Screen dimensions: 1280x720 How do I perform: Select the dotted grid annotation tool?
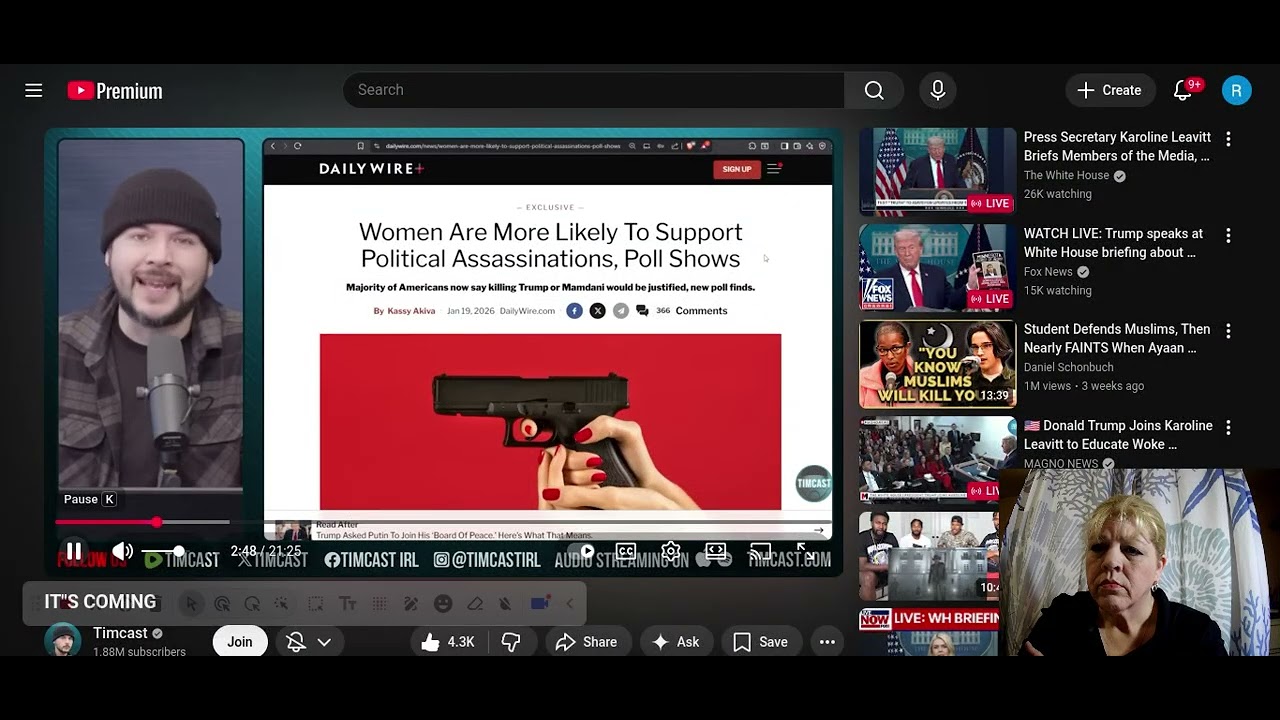pos(380,604)
